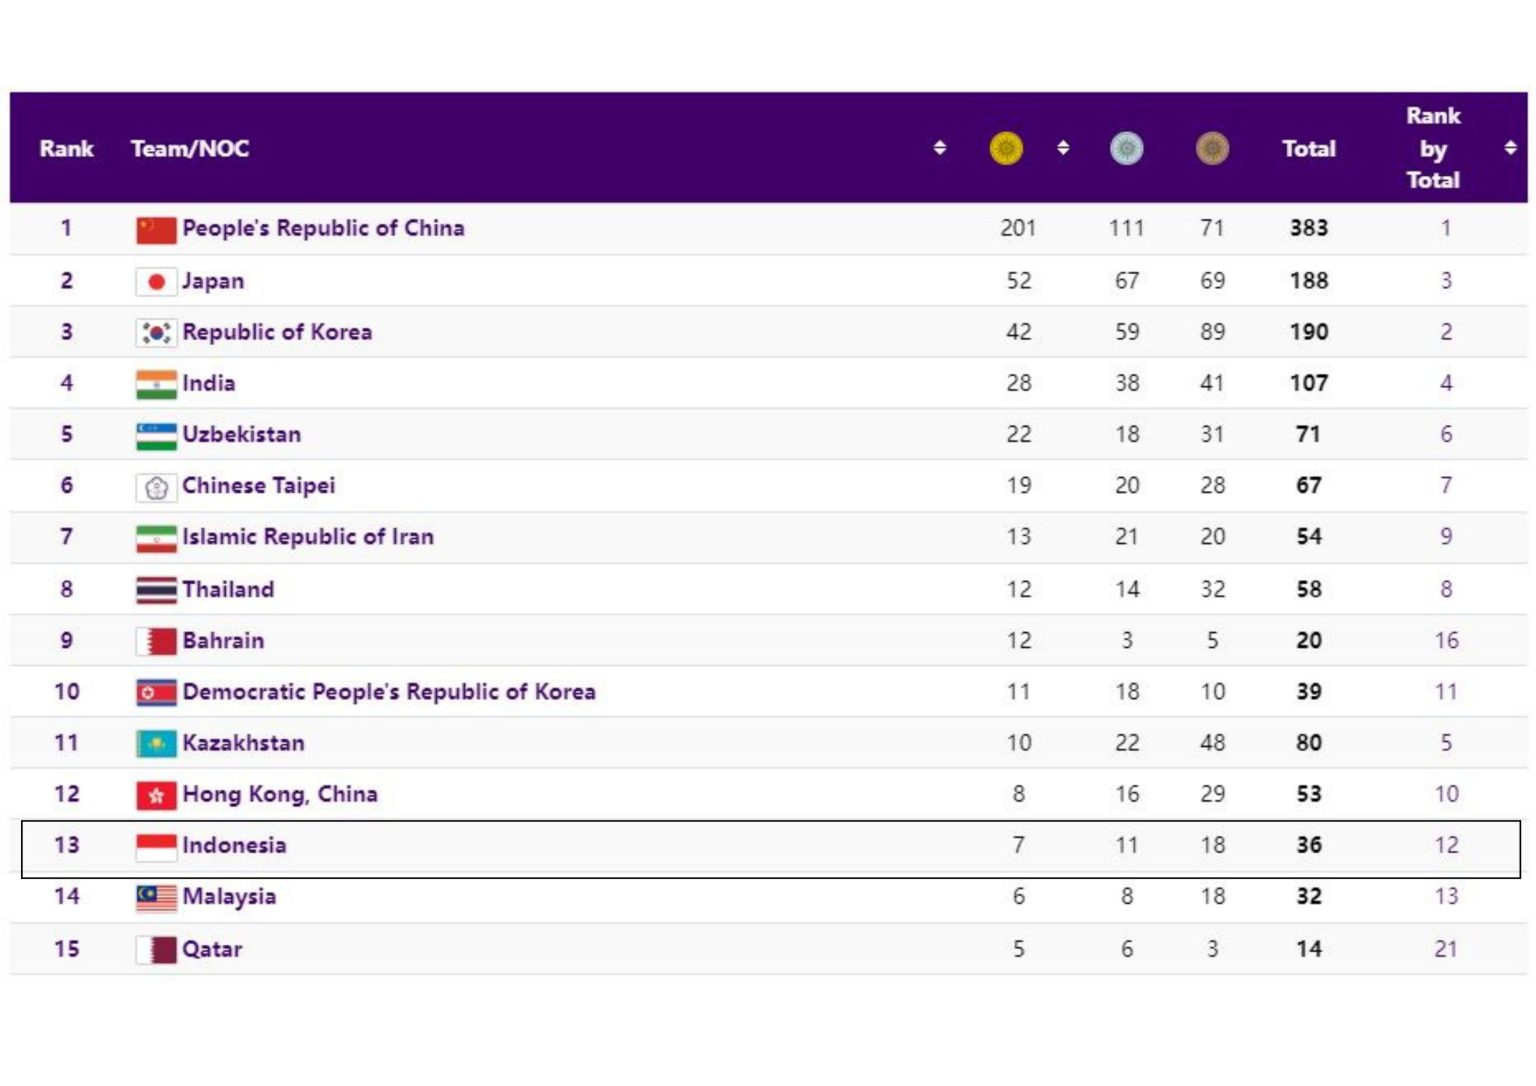1536x1086 pixels.
Task: Click the Qatar flag icon
Action: pyautogui.click(x=156, y=950)
